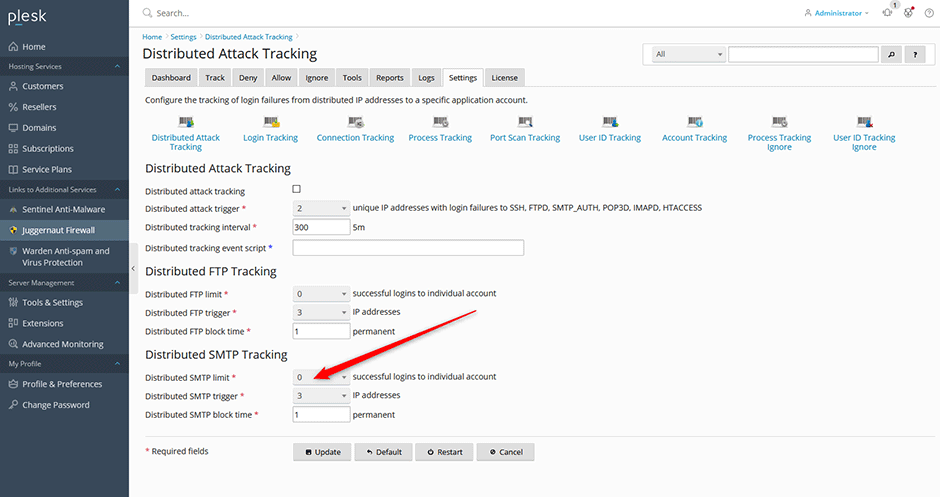Viewport: 940px width, 497px height.
Task: Open the Distributed FTP trigger dropdown
Action: coord(321,312)
